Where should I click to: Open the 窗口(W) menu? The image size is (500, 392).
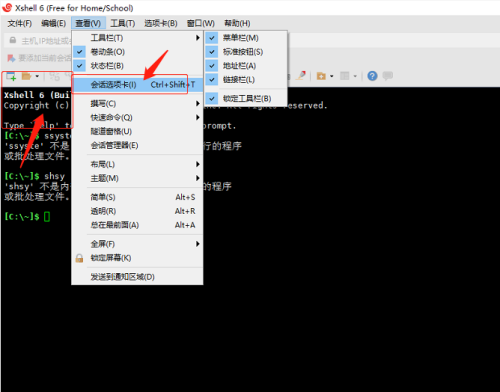(x=200, y=23)
